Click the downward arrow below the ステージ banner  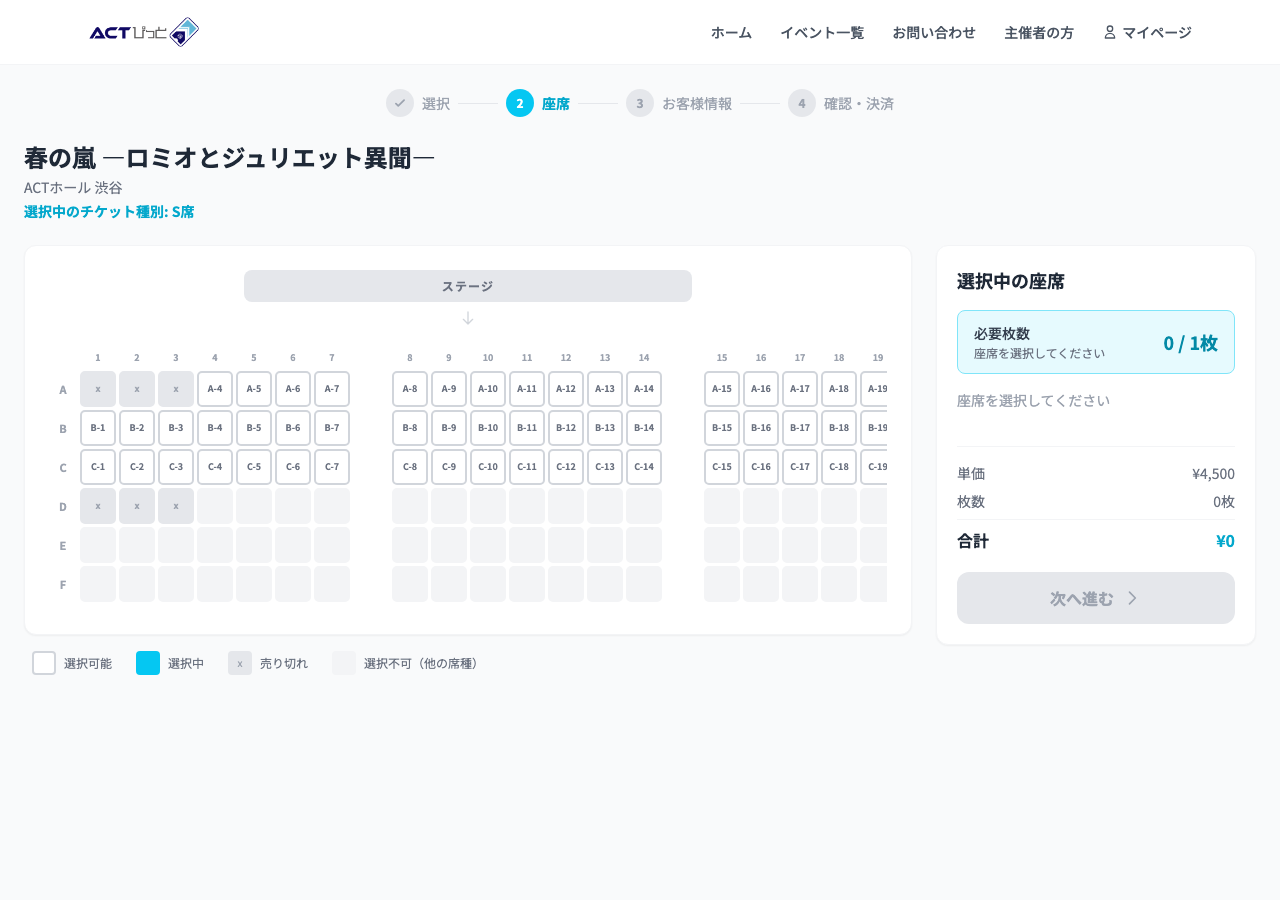click(x=467, y=318)
